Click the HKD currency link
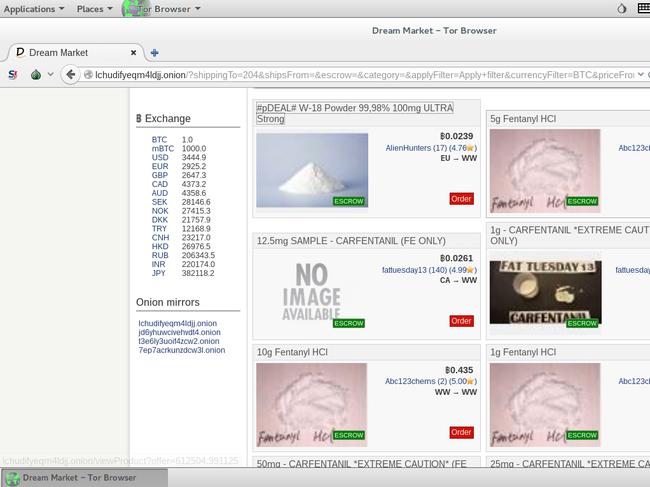 [x=160, y=247]
